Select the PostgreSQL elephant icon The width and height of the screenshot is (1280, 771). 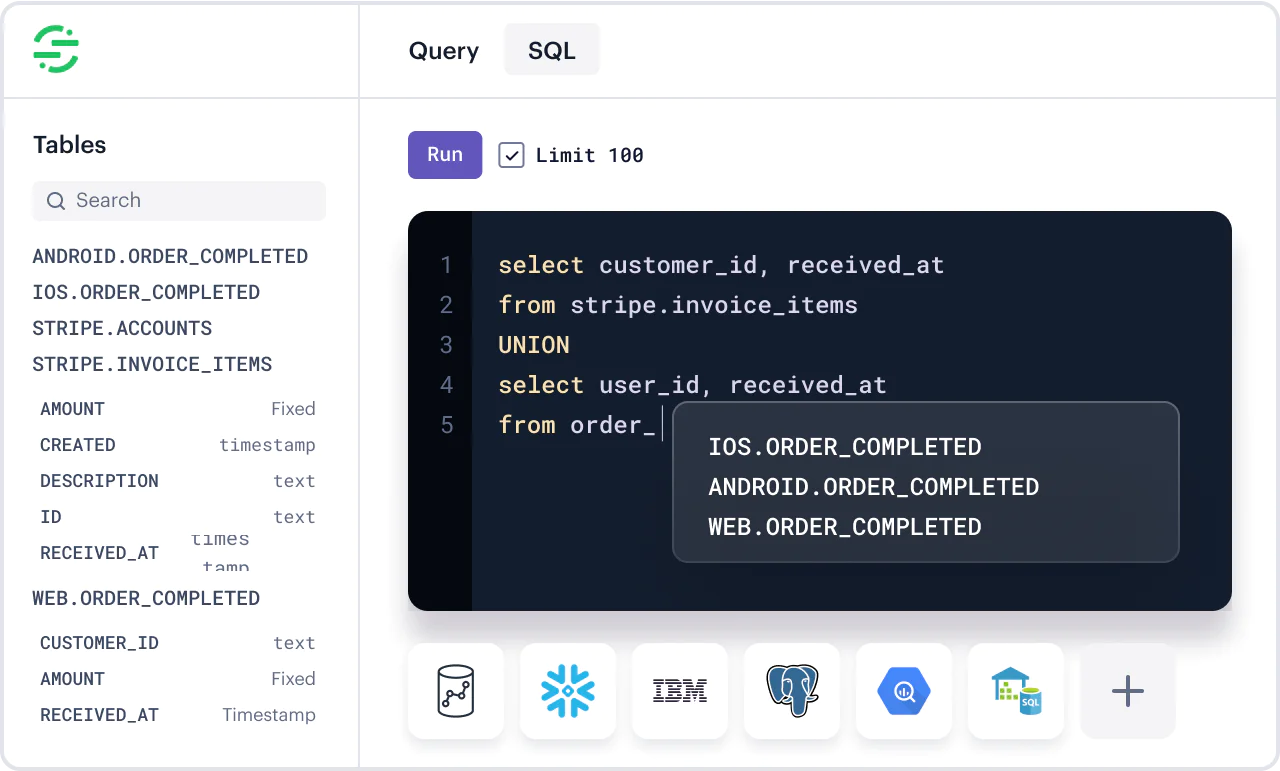click(x=792, y=691)
